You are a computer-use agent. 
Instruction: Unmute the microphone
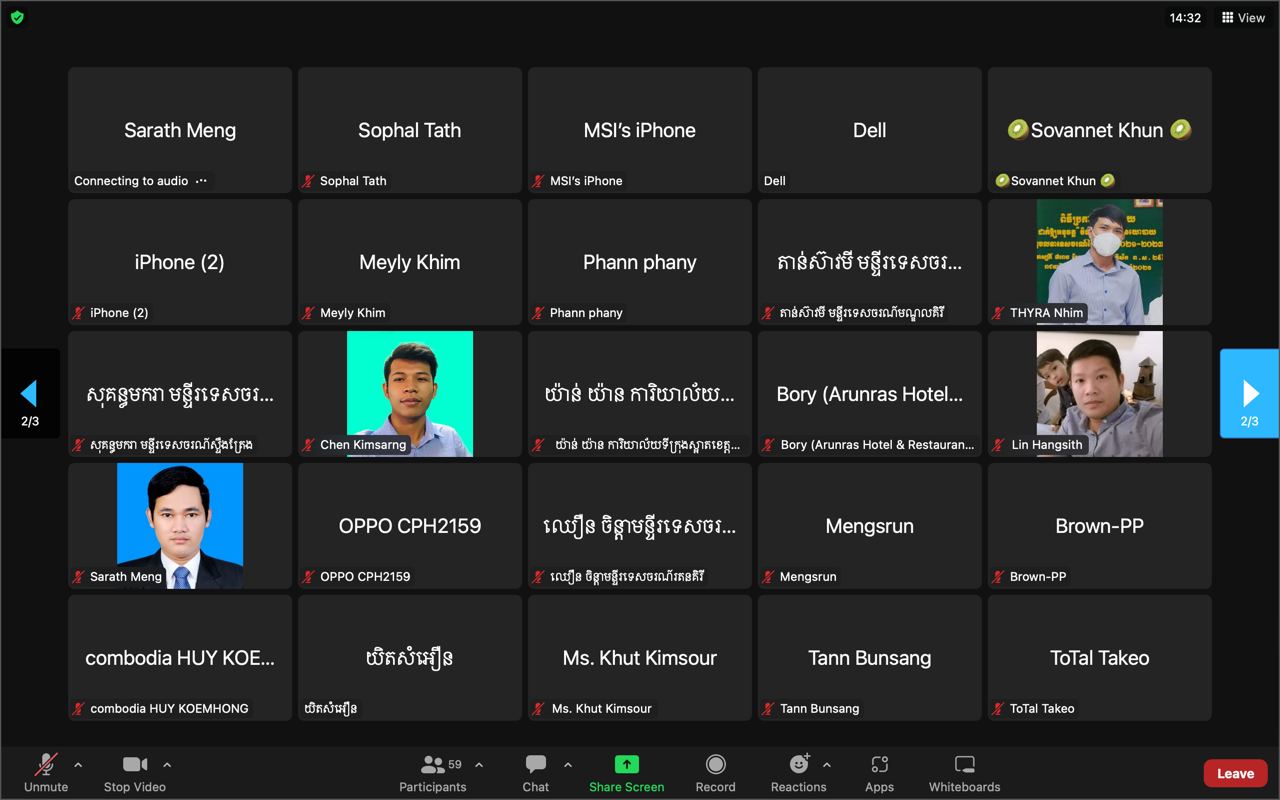click(46, 773)
